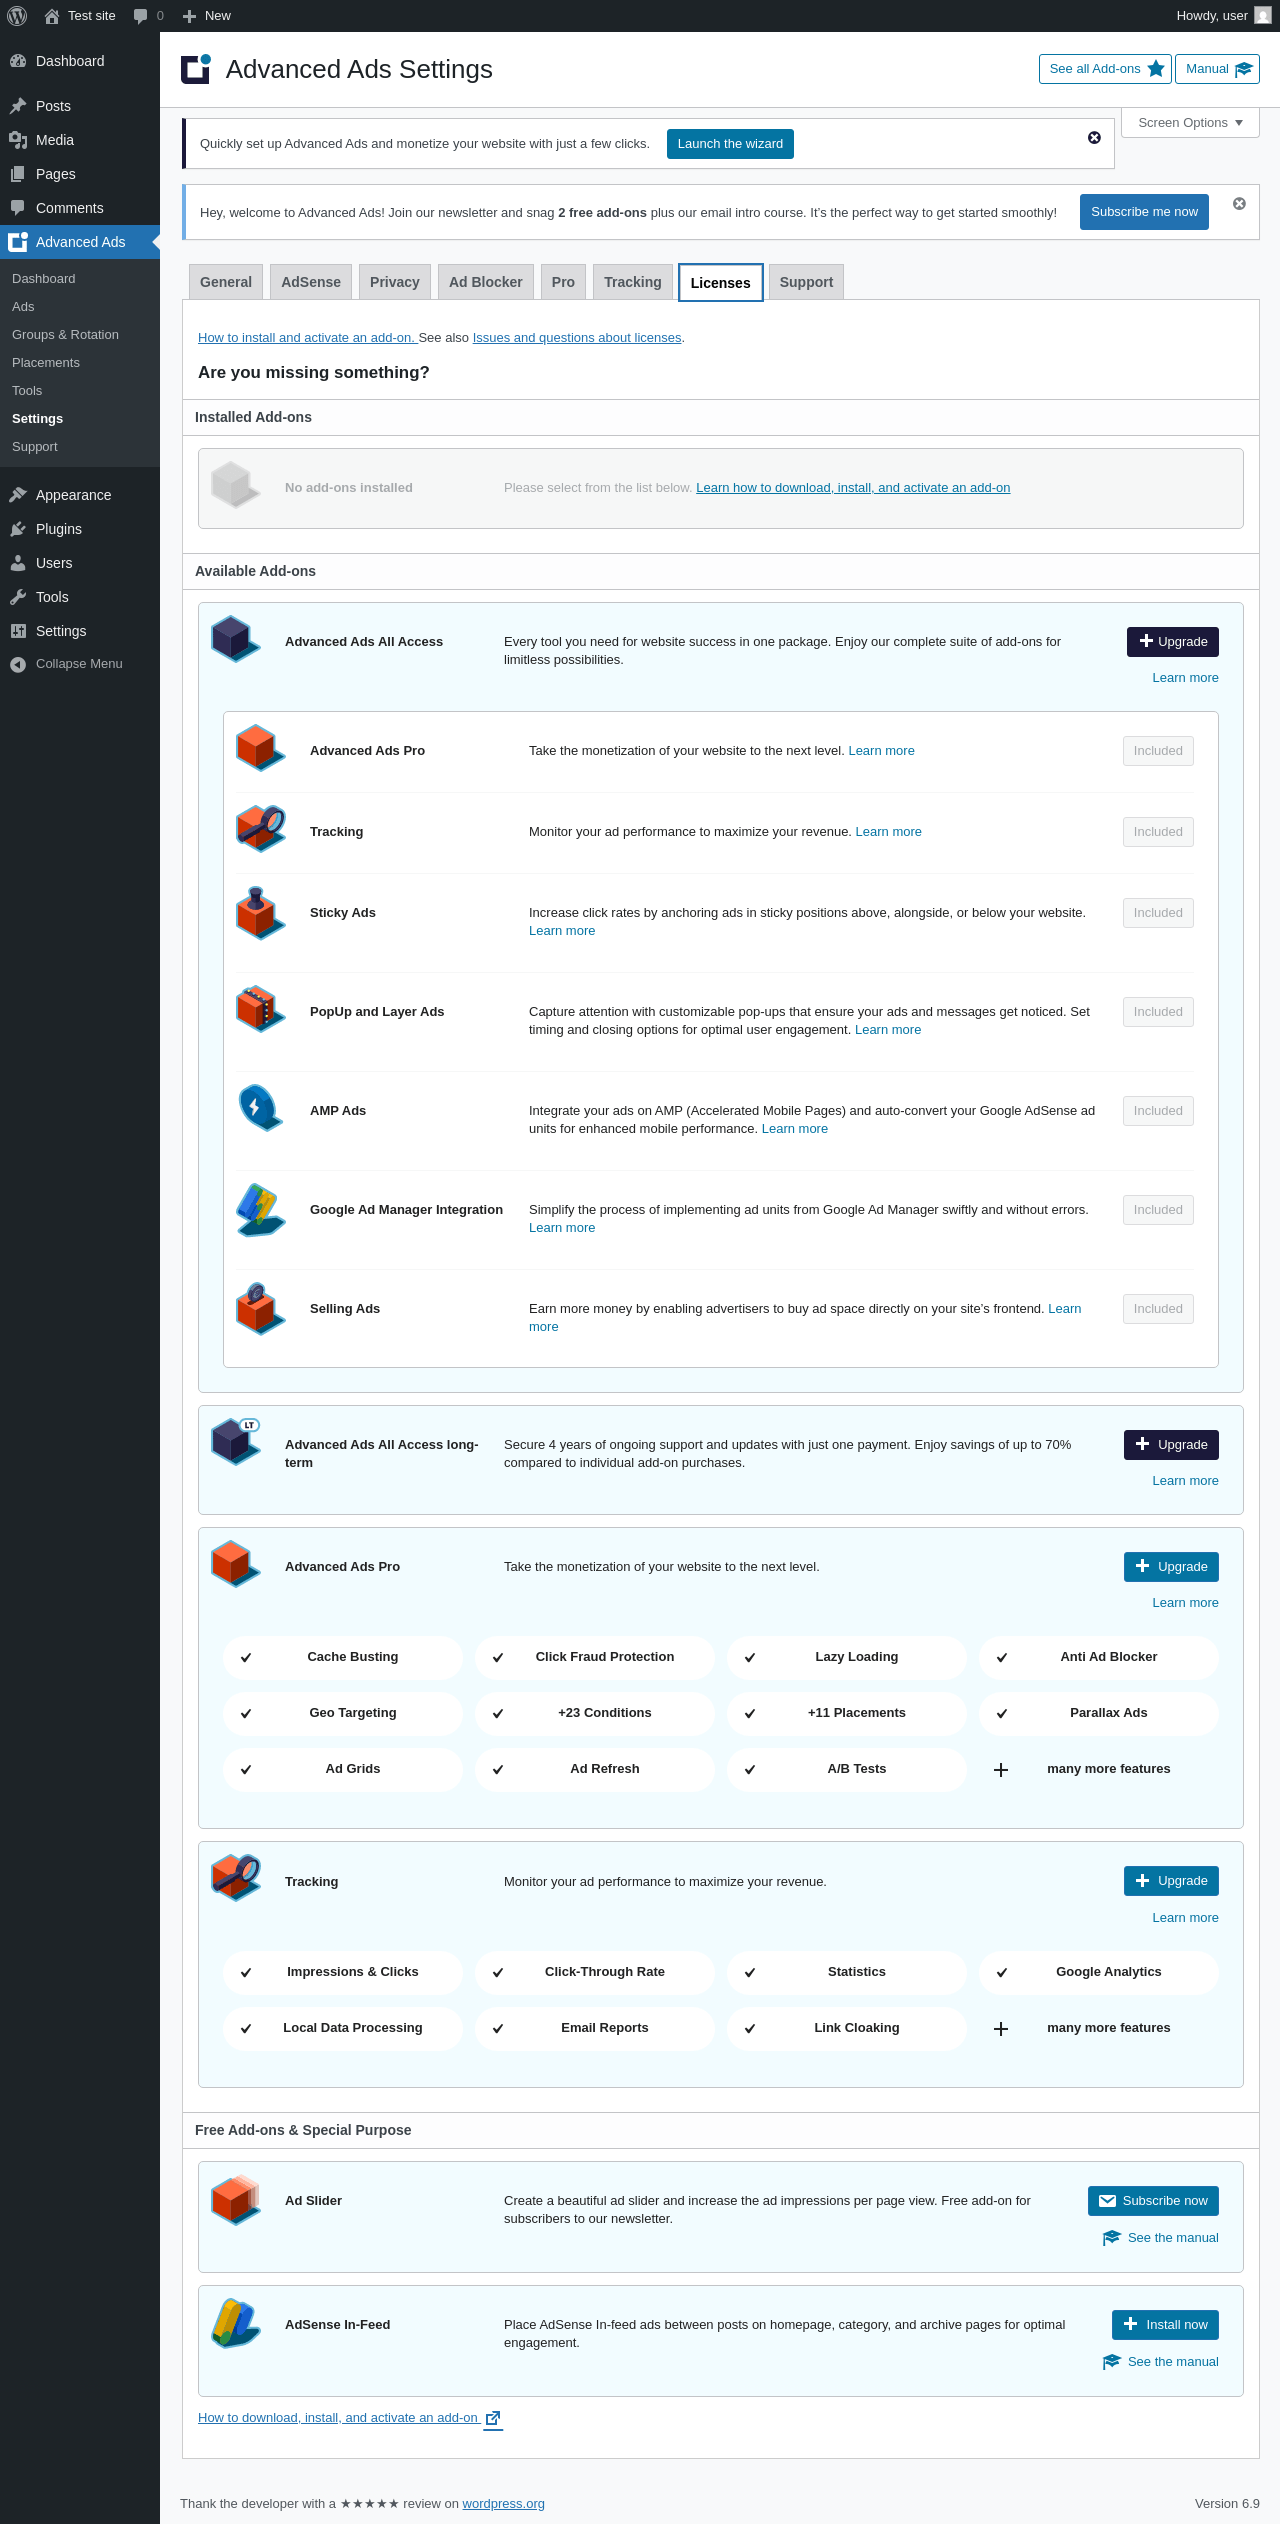Click the Advanced Ads sidebar menu icon
This screenshot has width=1280, height=2524.
coord(18,242)
